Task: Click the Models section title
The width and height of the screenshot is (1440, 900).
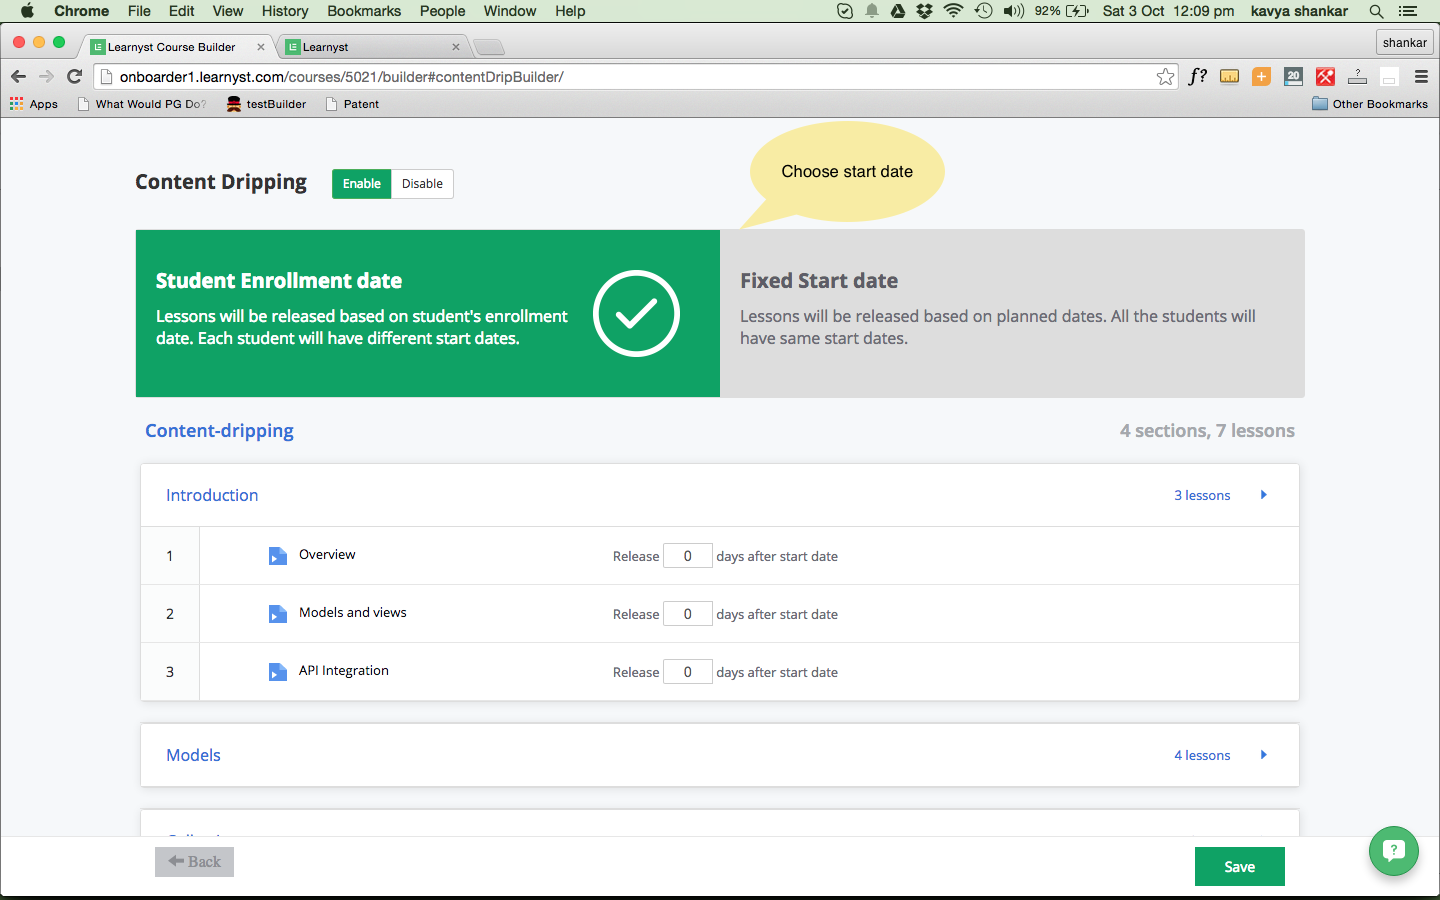Action: tap(193, 755)
